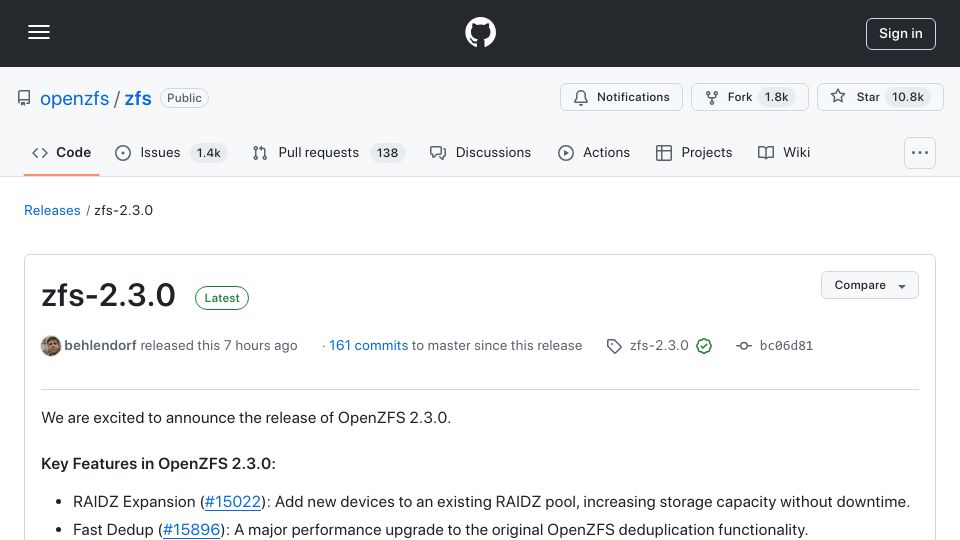
Task: Click the tag icon next to zfs-2.3.0
Action: (614, 346)
